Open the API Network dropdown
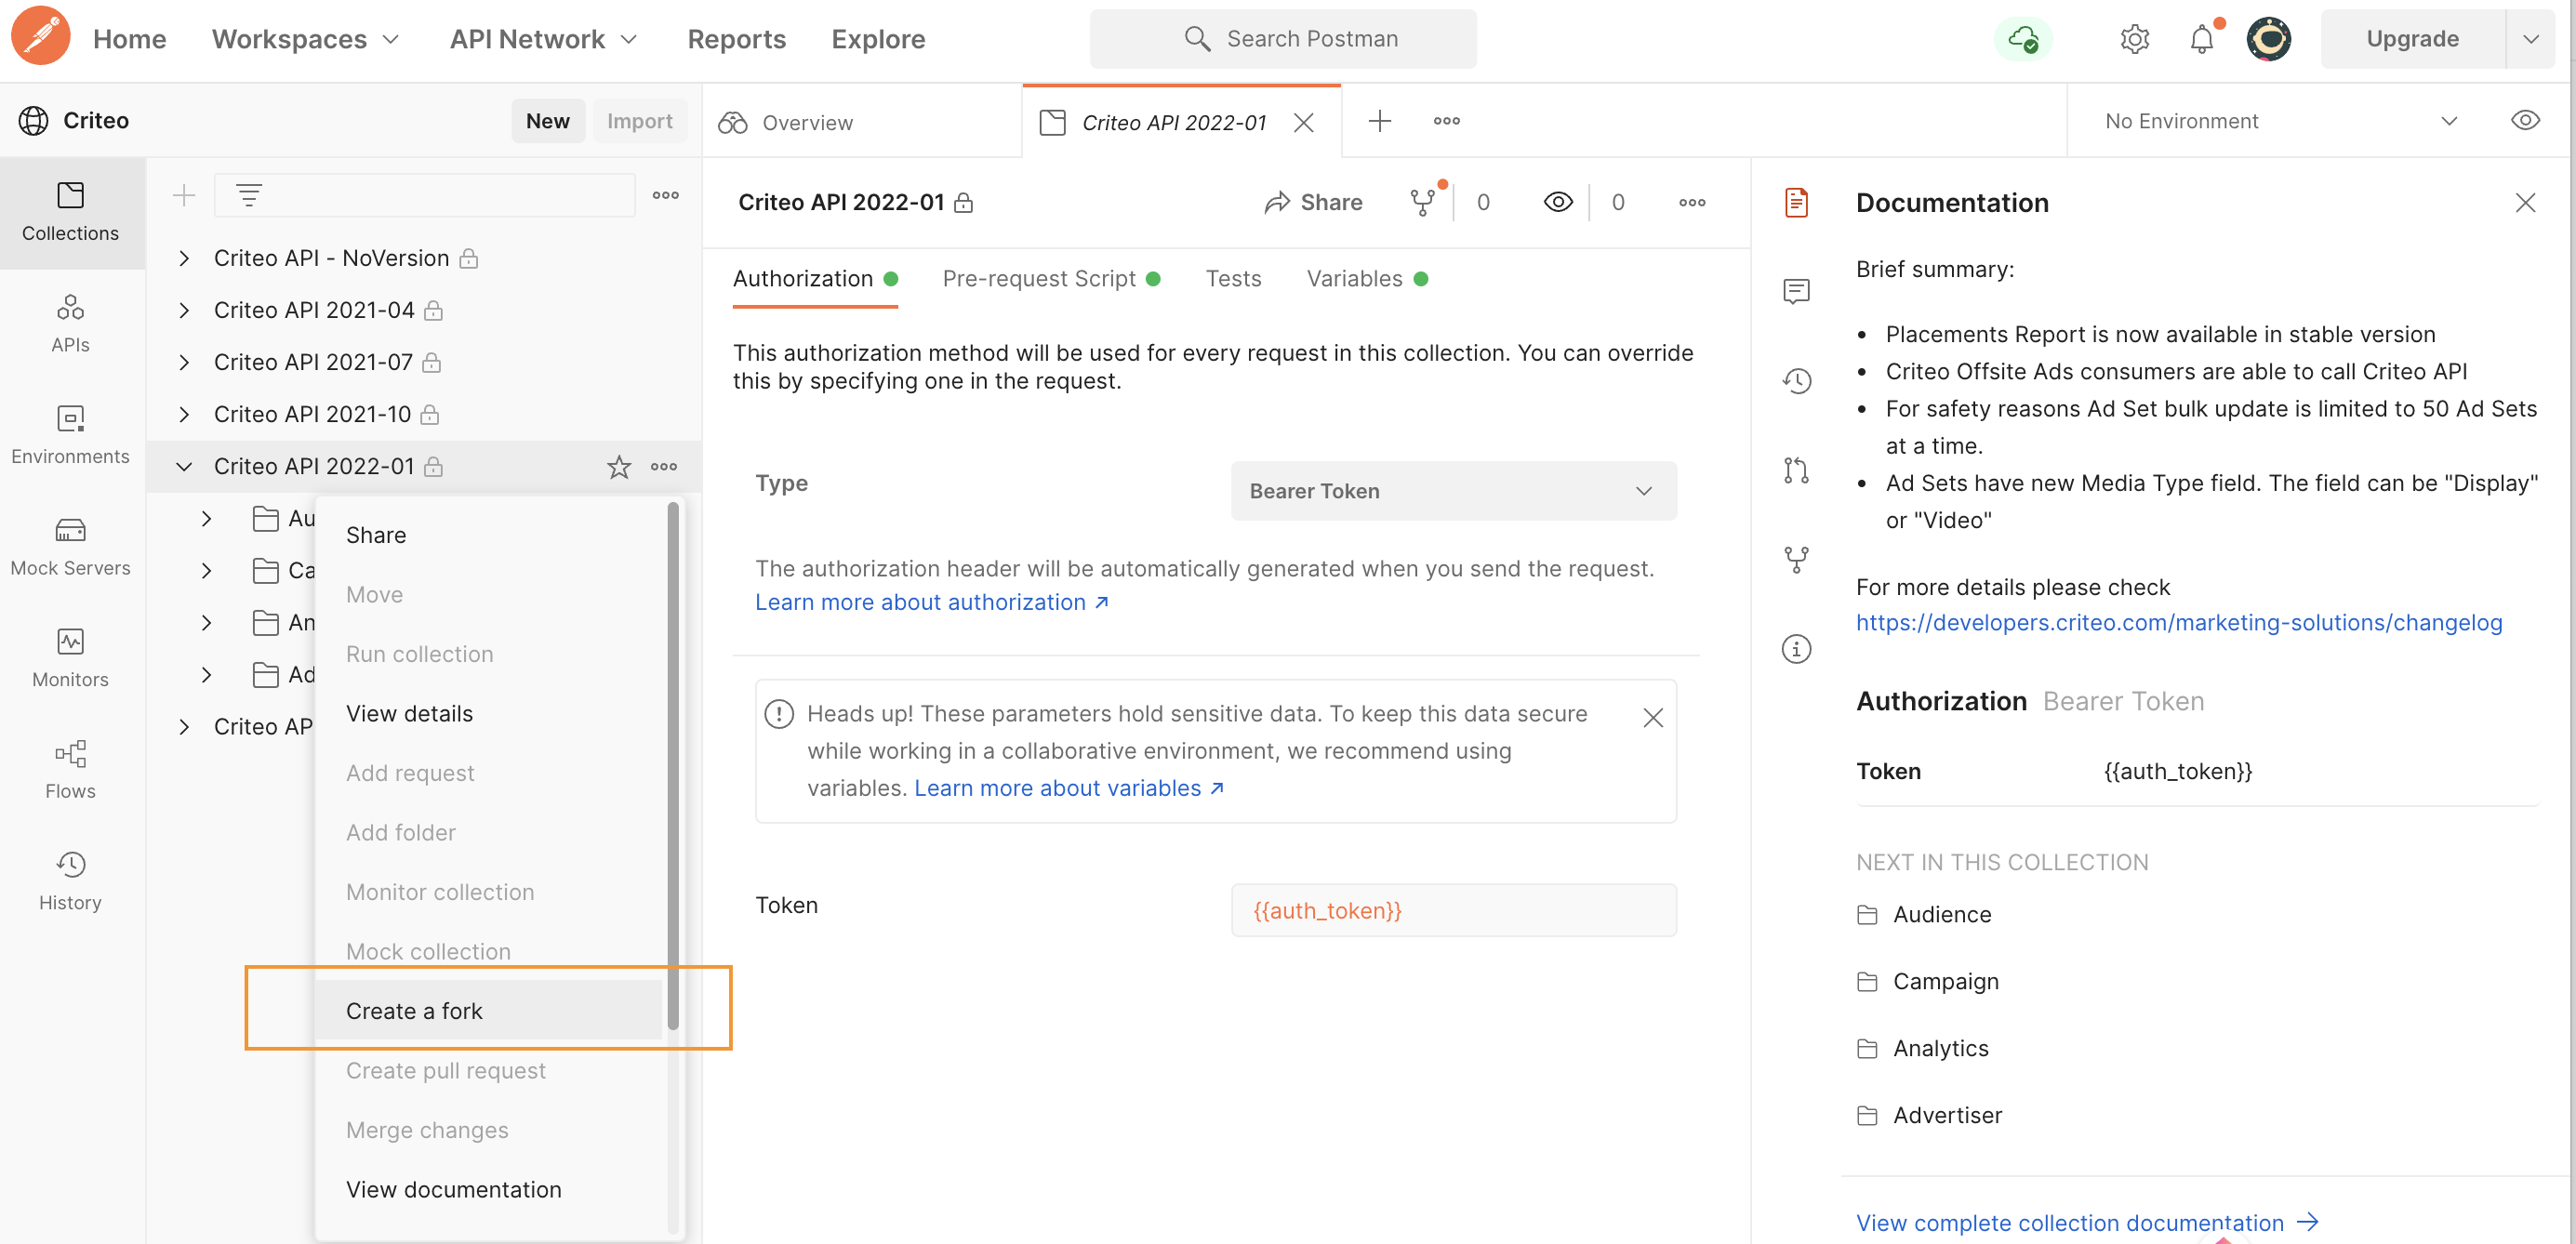 pos(543,39)
